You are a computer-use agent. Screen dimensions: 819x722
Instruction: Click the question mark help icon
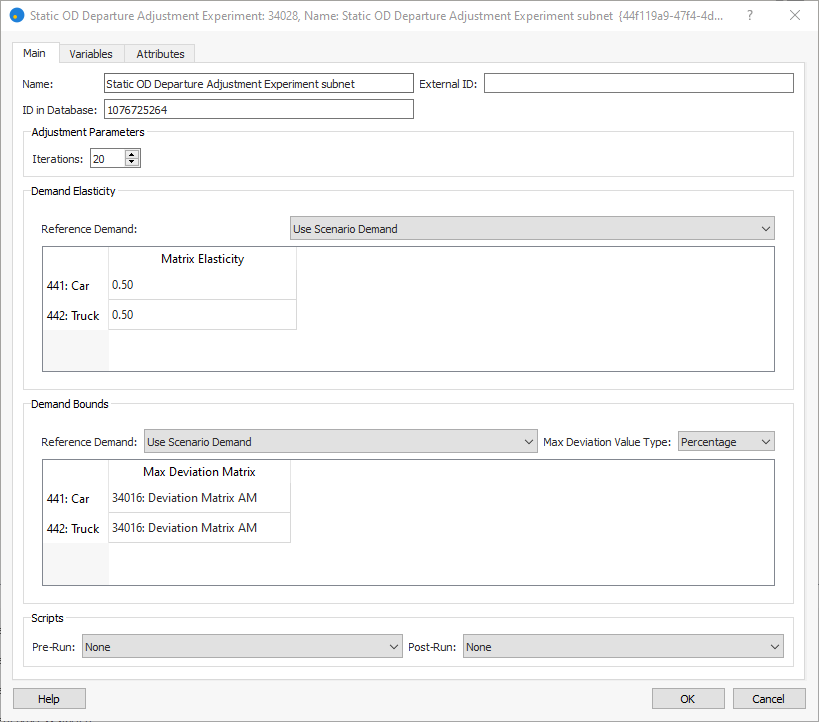point(750,16)
